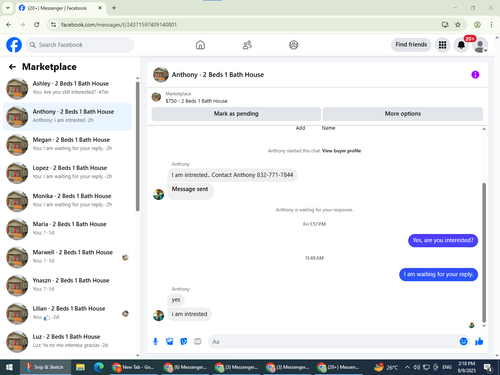Open the Groups icon in top navigation
The width and height of the screenshot is (500, 375).
(x=294, y=45)
